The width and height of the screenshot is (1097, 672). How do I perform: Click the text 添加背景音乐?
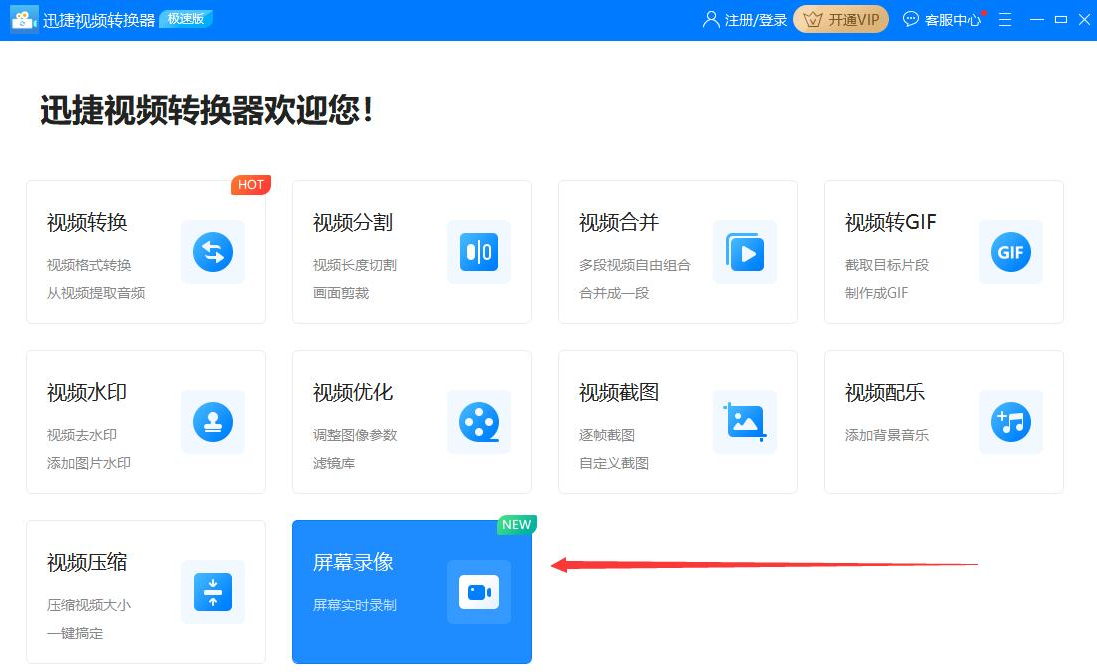click(x=886, y=435)
